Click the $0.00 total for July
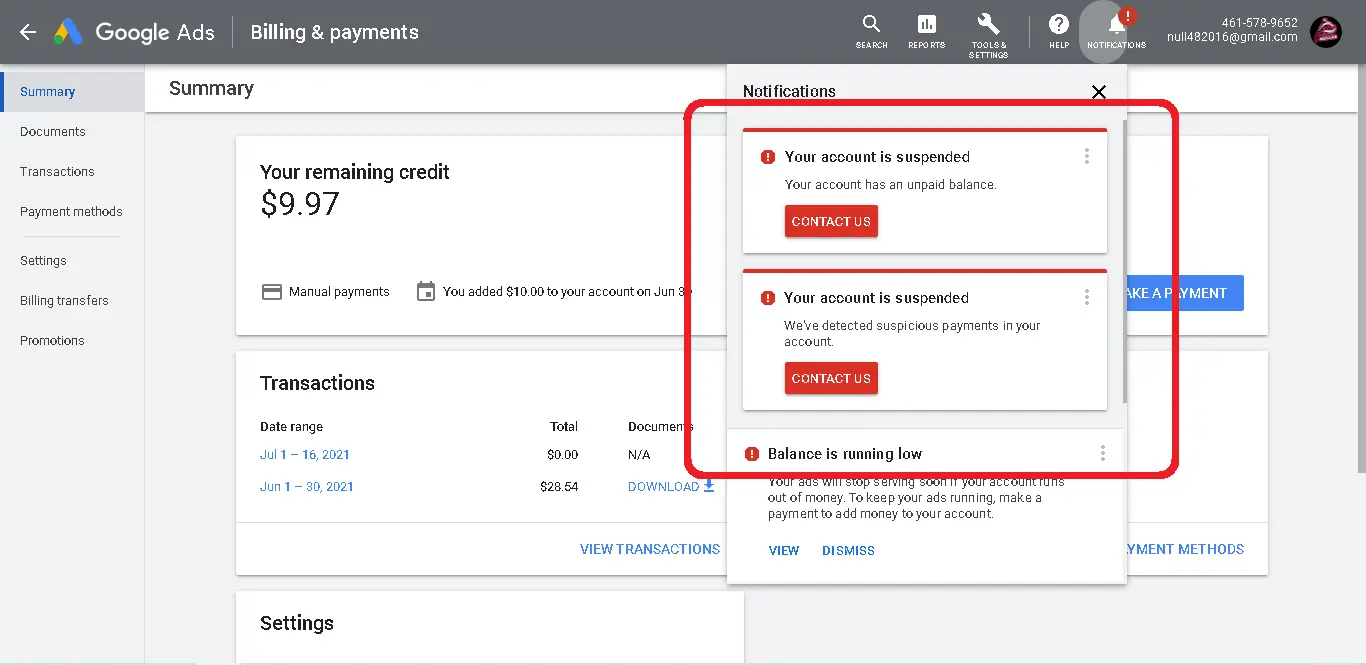The image size is (1366, 665). tap(562, 455)
